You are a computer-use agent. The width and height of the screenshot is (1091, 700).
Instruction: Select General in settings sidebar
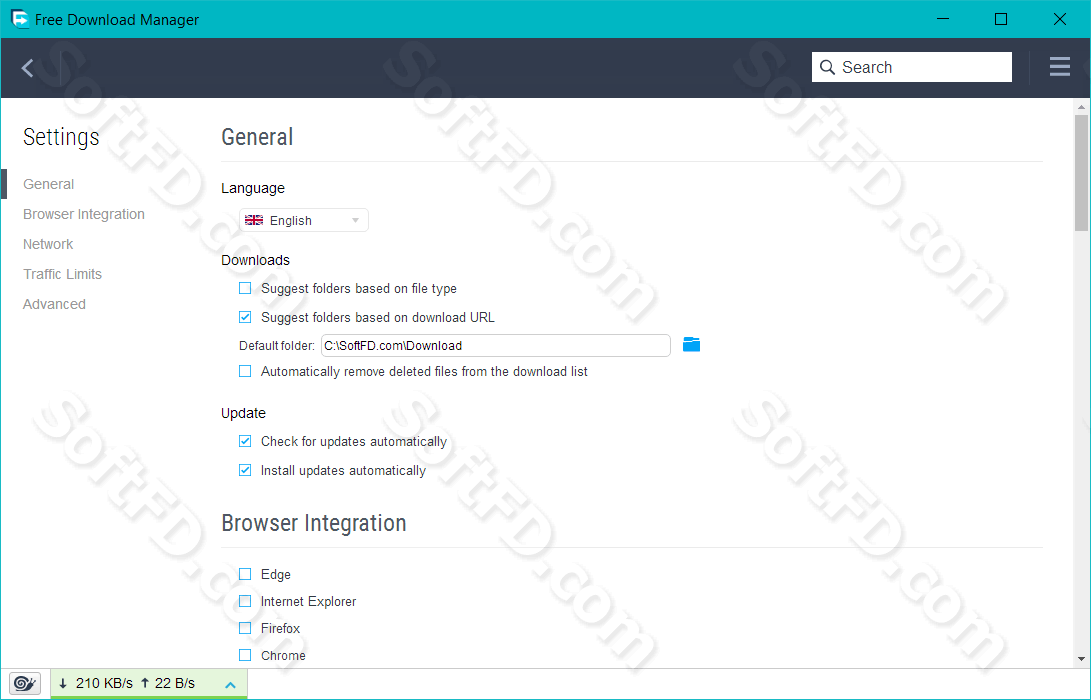click(x=48, y=184)
